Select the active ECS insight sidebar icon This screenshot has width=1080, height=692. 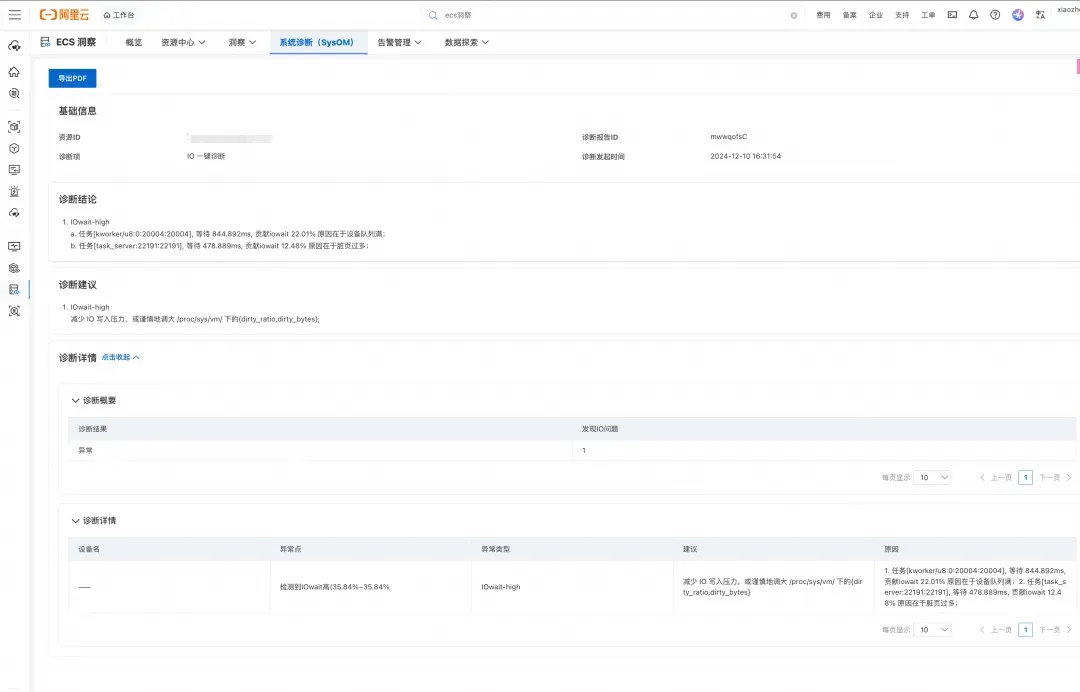click(14, 289)
